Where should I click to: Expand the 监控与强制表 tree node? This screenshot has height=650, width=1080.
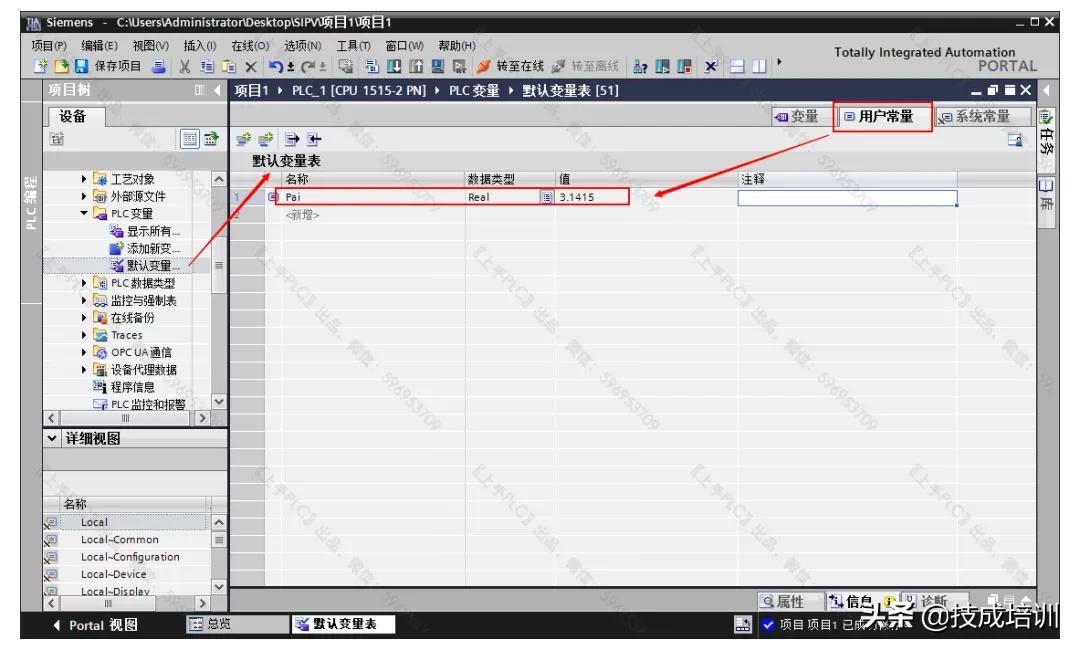[x=84, y=300]
